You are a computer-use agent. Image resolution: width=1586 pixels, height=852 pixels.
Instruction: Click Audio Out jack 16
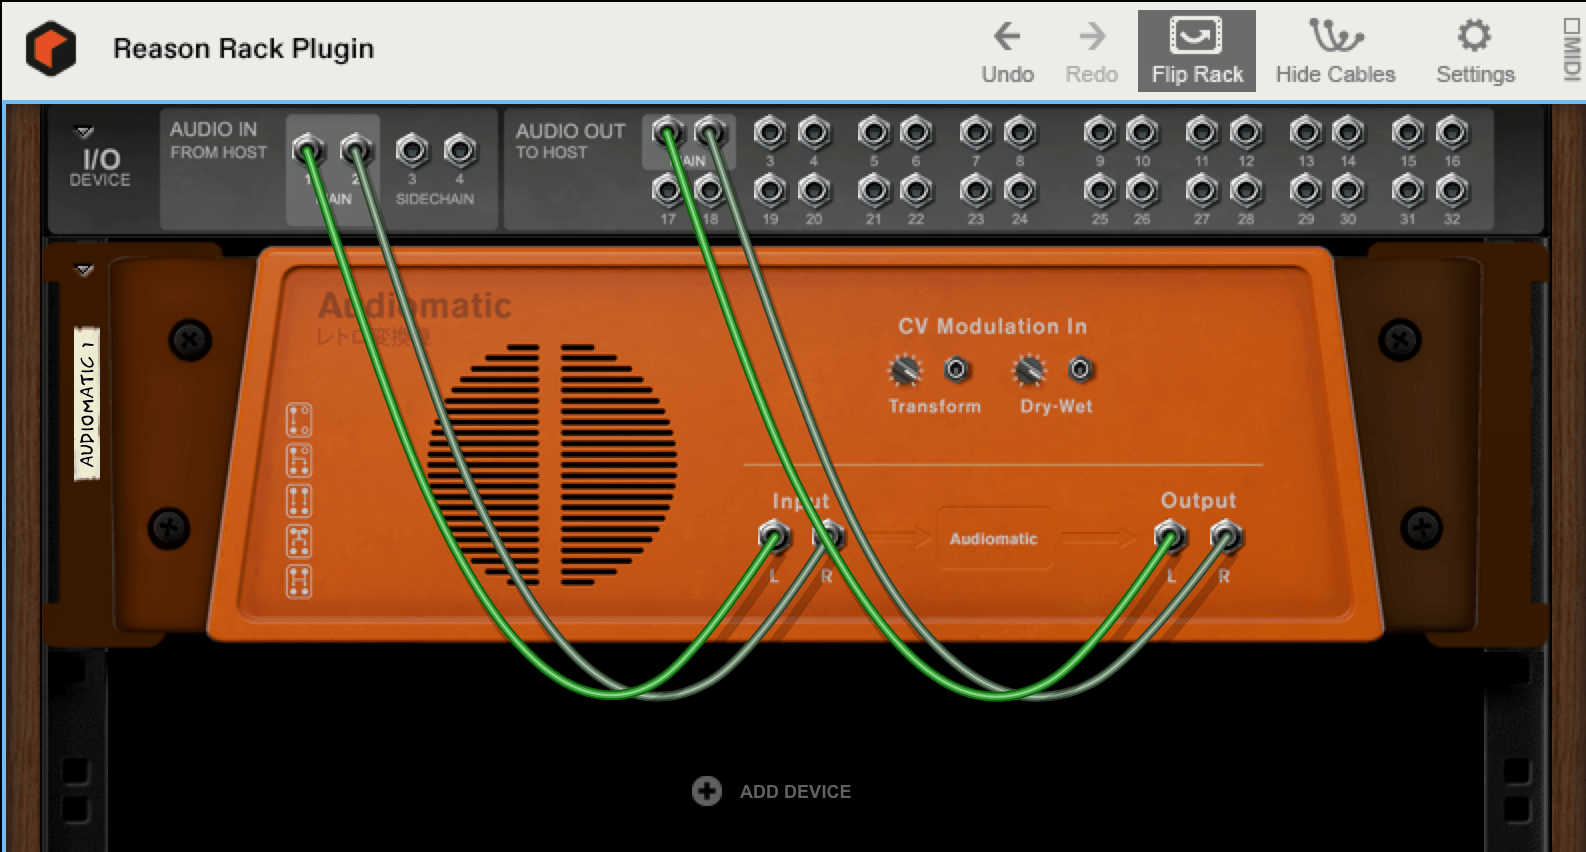[1451, 132]
